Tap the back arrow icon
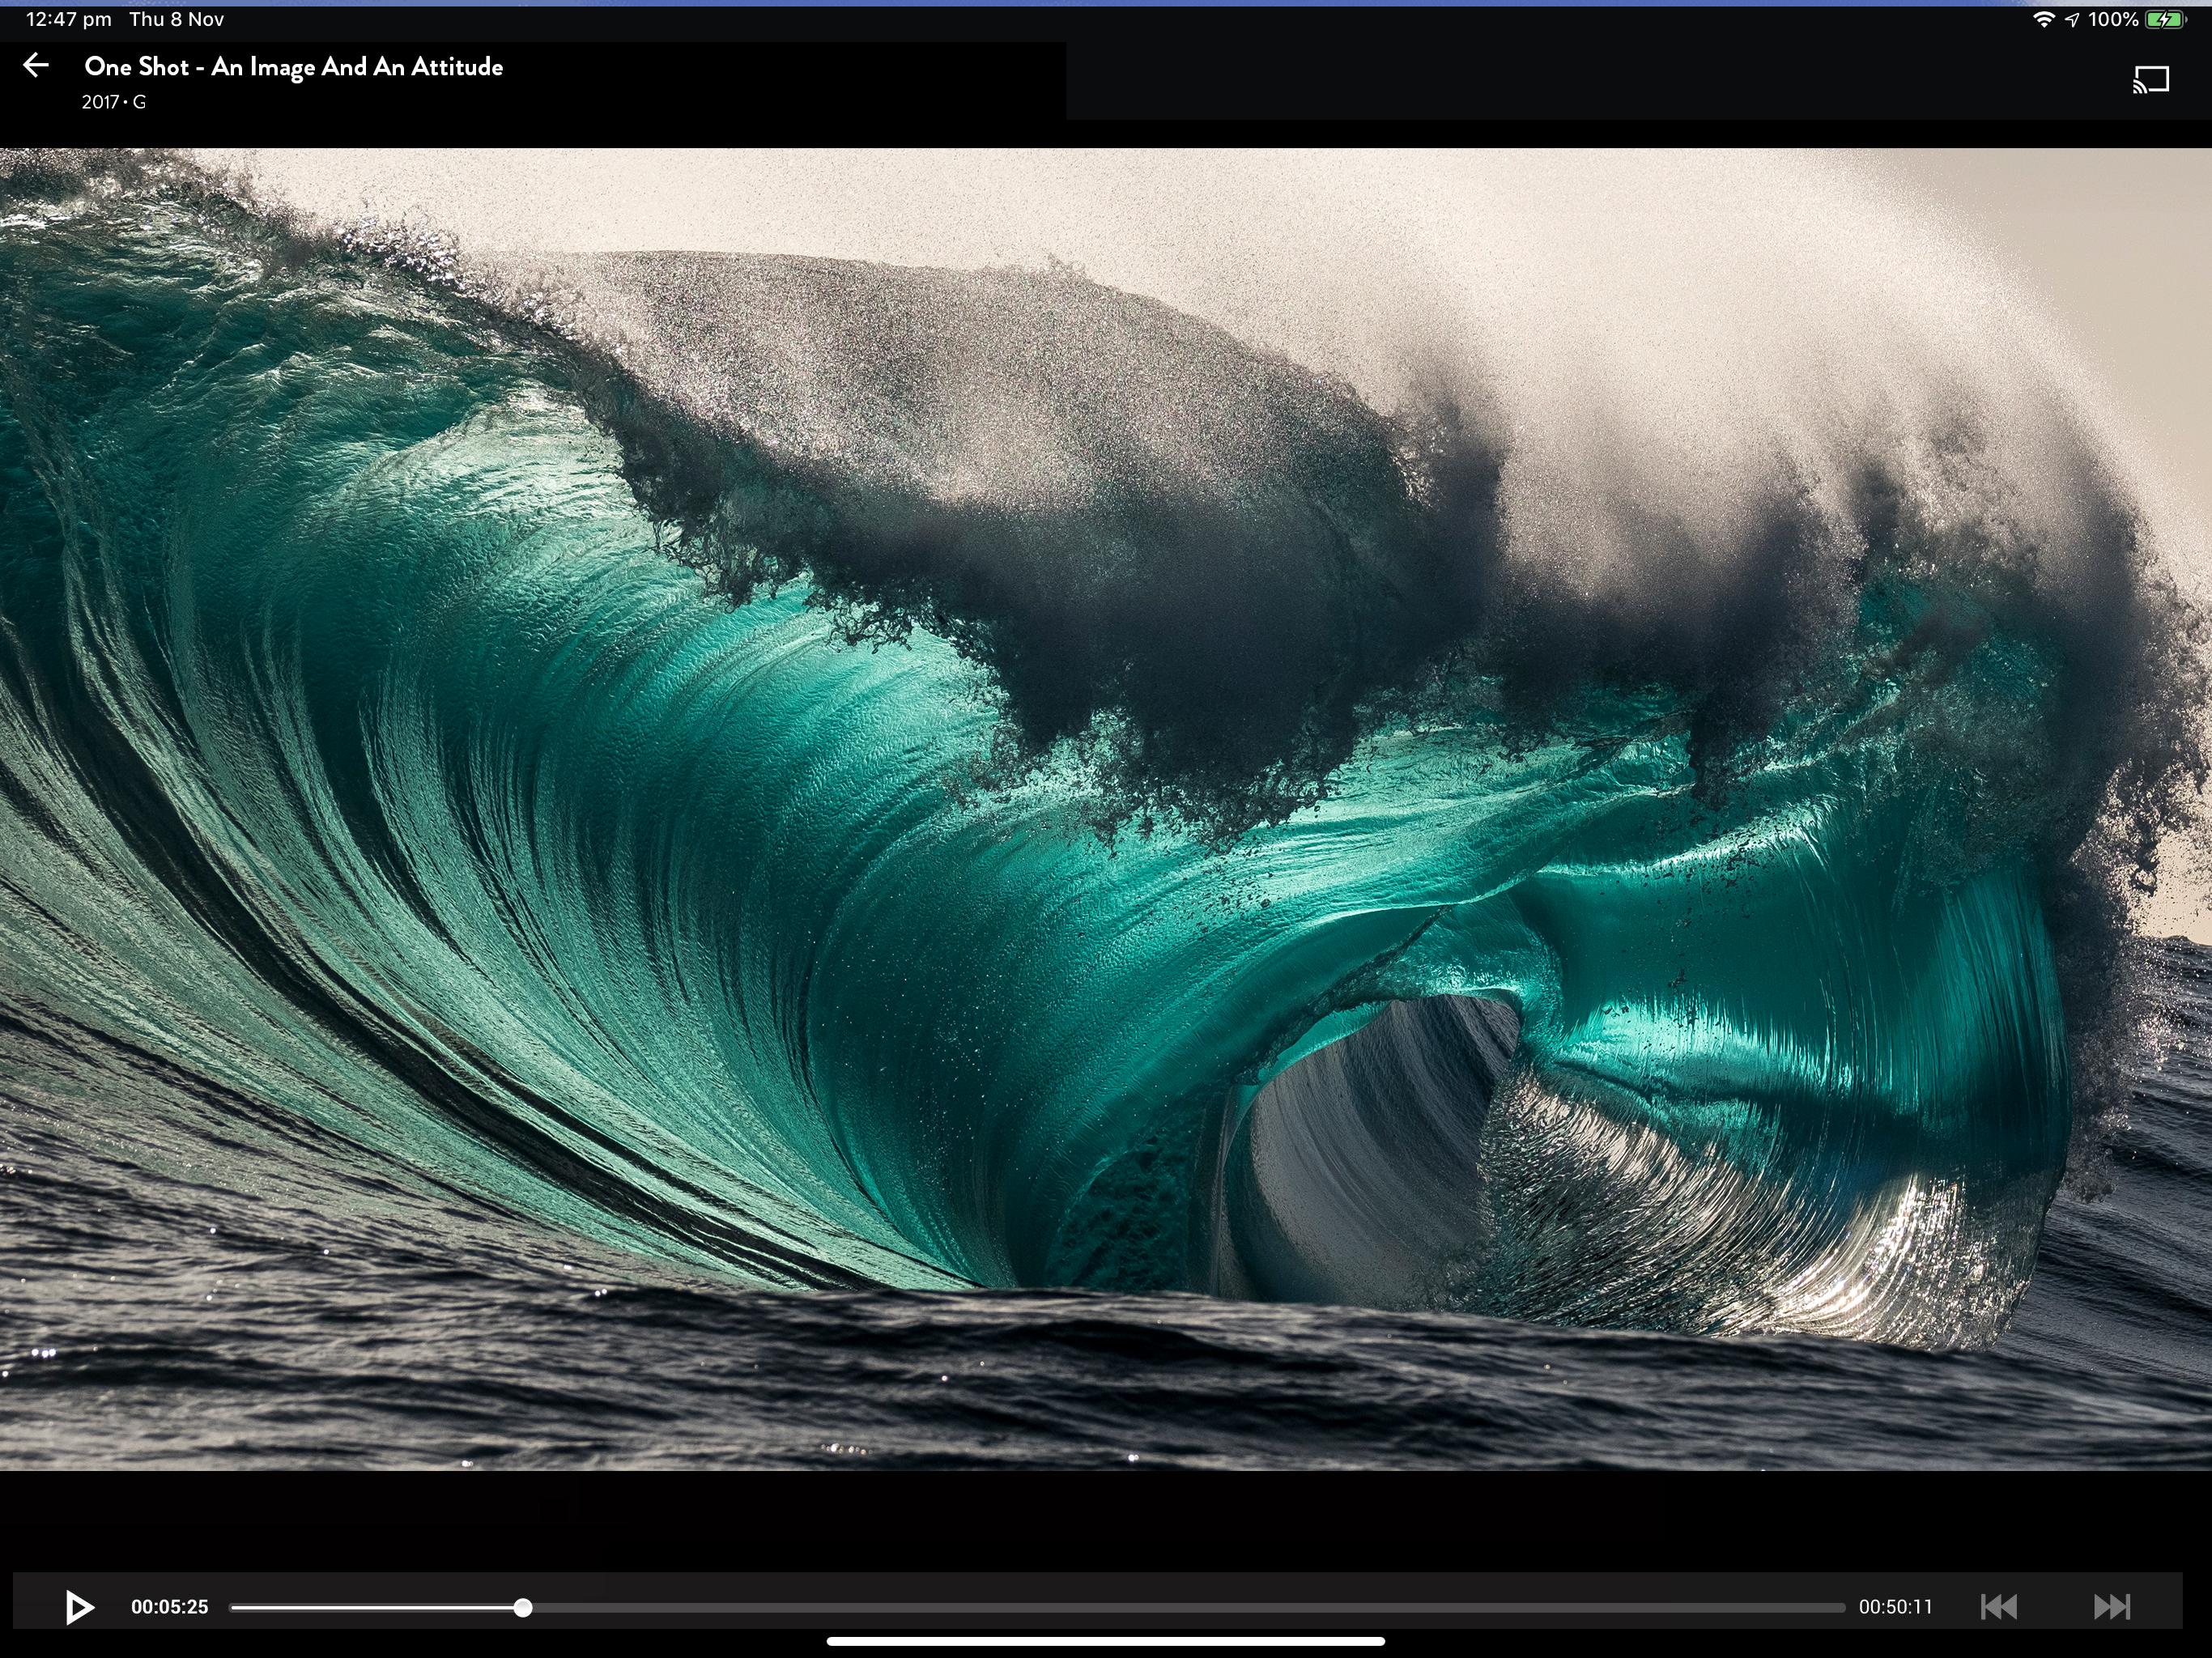2212x1658 pixels. click(x=36, y=66)
